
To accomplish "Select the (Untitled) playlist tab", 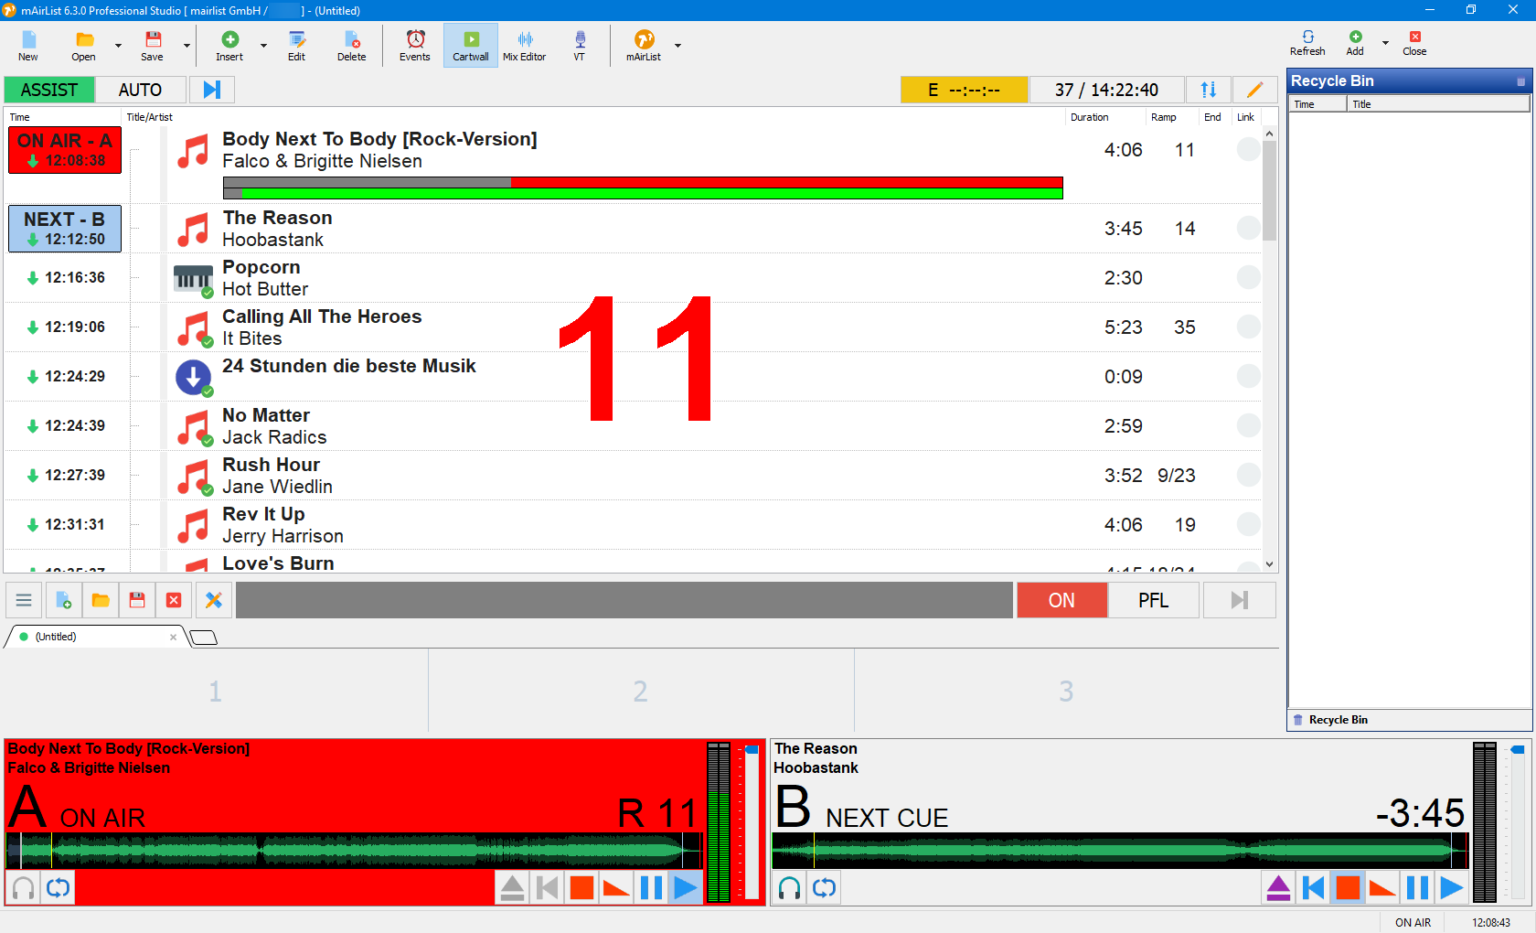I will (x=55, y=636).
